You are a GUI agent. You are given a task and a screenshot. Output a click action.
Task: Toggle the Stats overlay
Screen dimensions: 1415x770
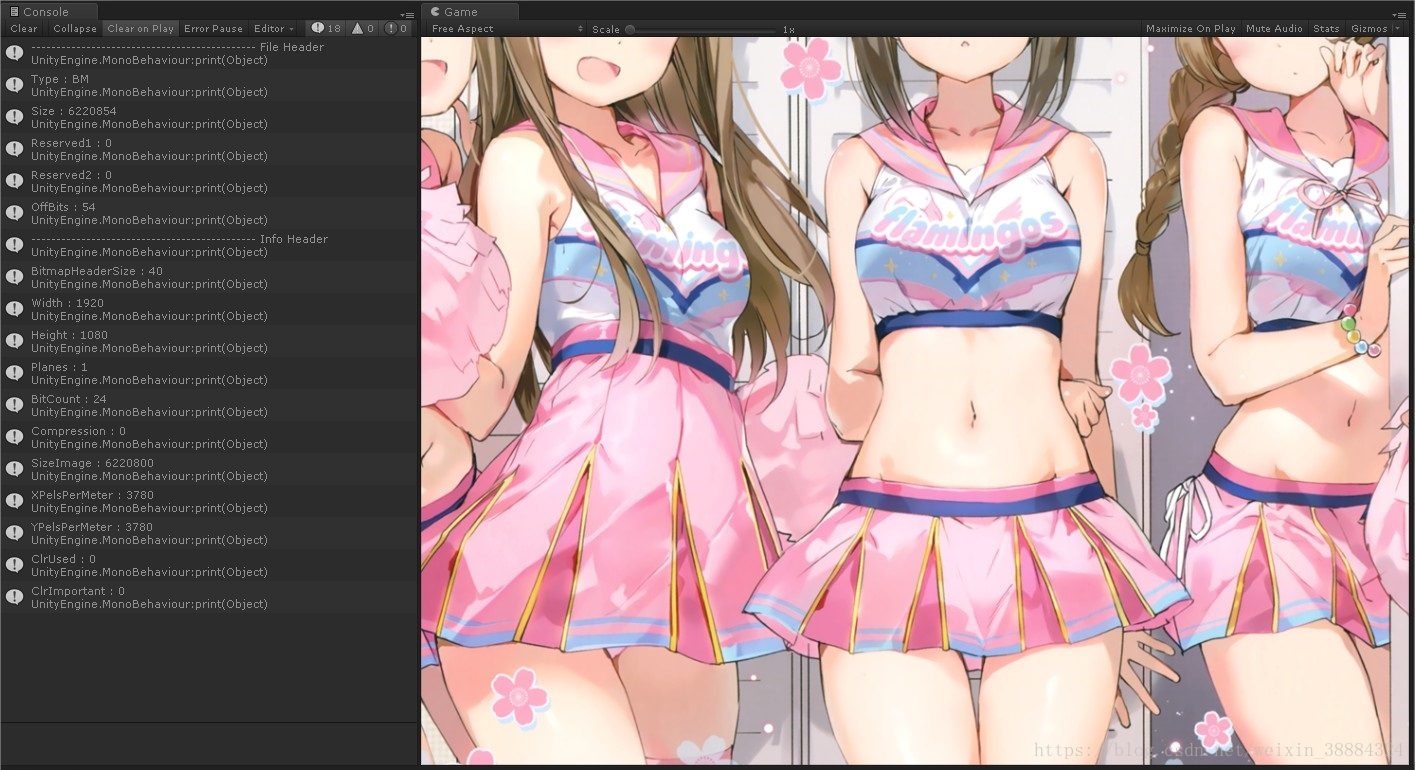[1326, 29]
